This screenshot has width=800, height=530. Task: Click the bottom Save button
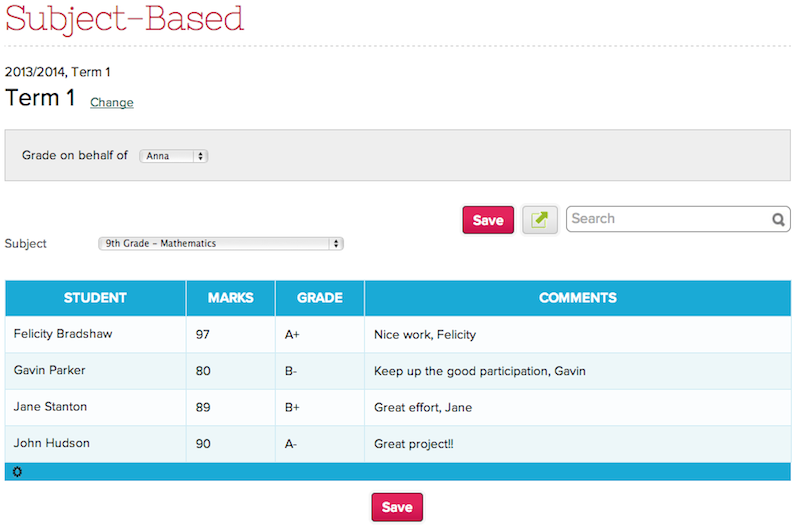397,507
